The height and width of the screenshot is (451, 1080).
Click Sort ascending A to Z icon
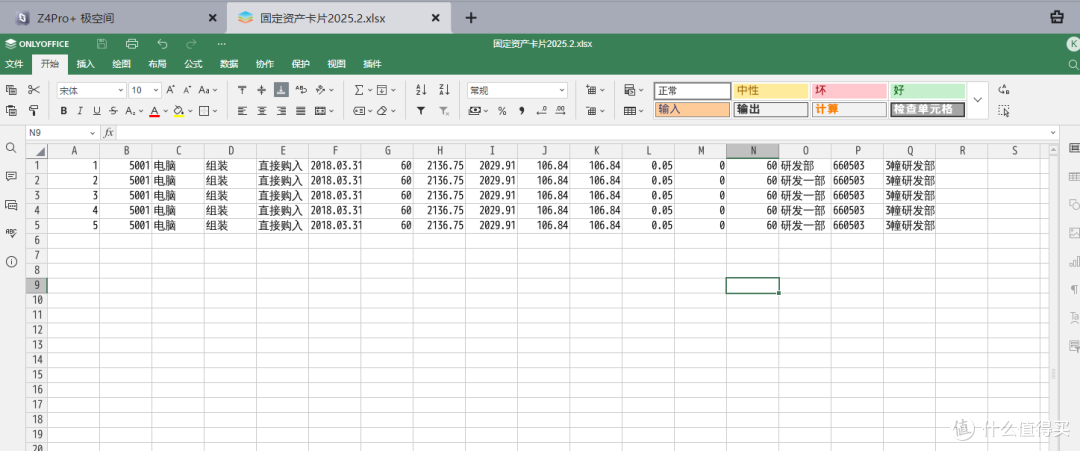click(422, 90)
